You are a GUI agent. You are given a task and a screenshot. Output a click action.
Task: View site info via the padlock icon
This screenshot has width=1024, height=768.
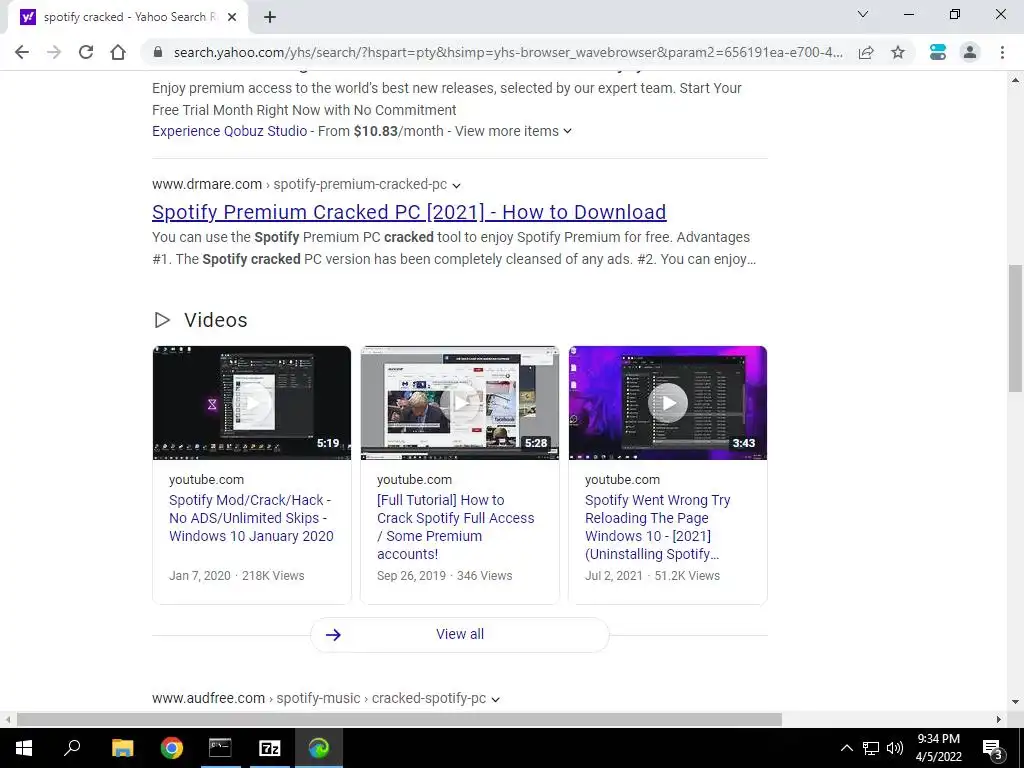tap(157, 52)
